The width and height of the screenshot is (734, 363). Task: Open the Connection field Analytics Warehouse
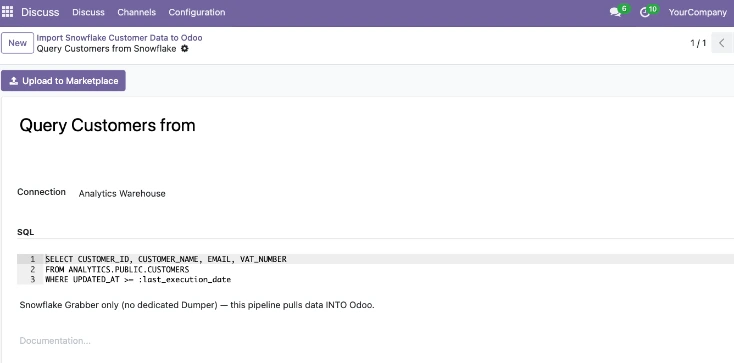[x=122, y=193]
